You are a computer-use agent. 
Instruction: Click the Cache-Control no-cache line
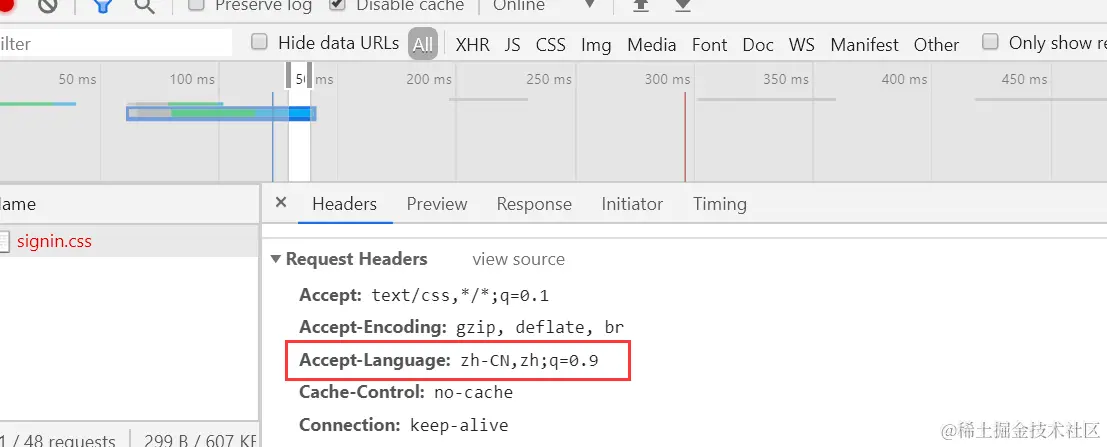[406, 391]
